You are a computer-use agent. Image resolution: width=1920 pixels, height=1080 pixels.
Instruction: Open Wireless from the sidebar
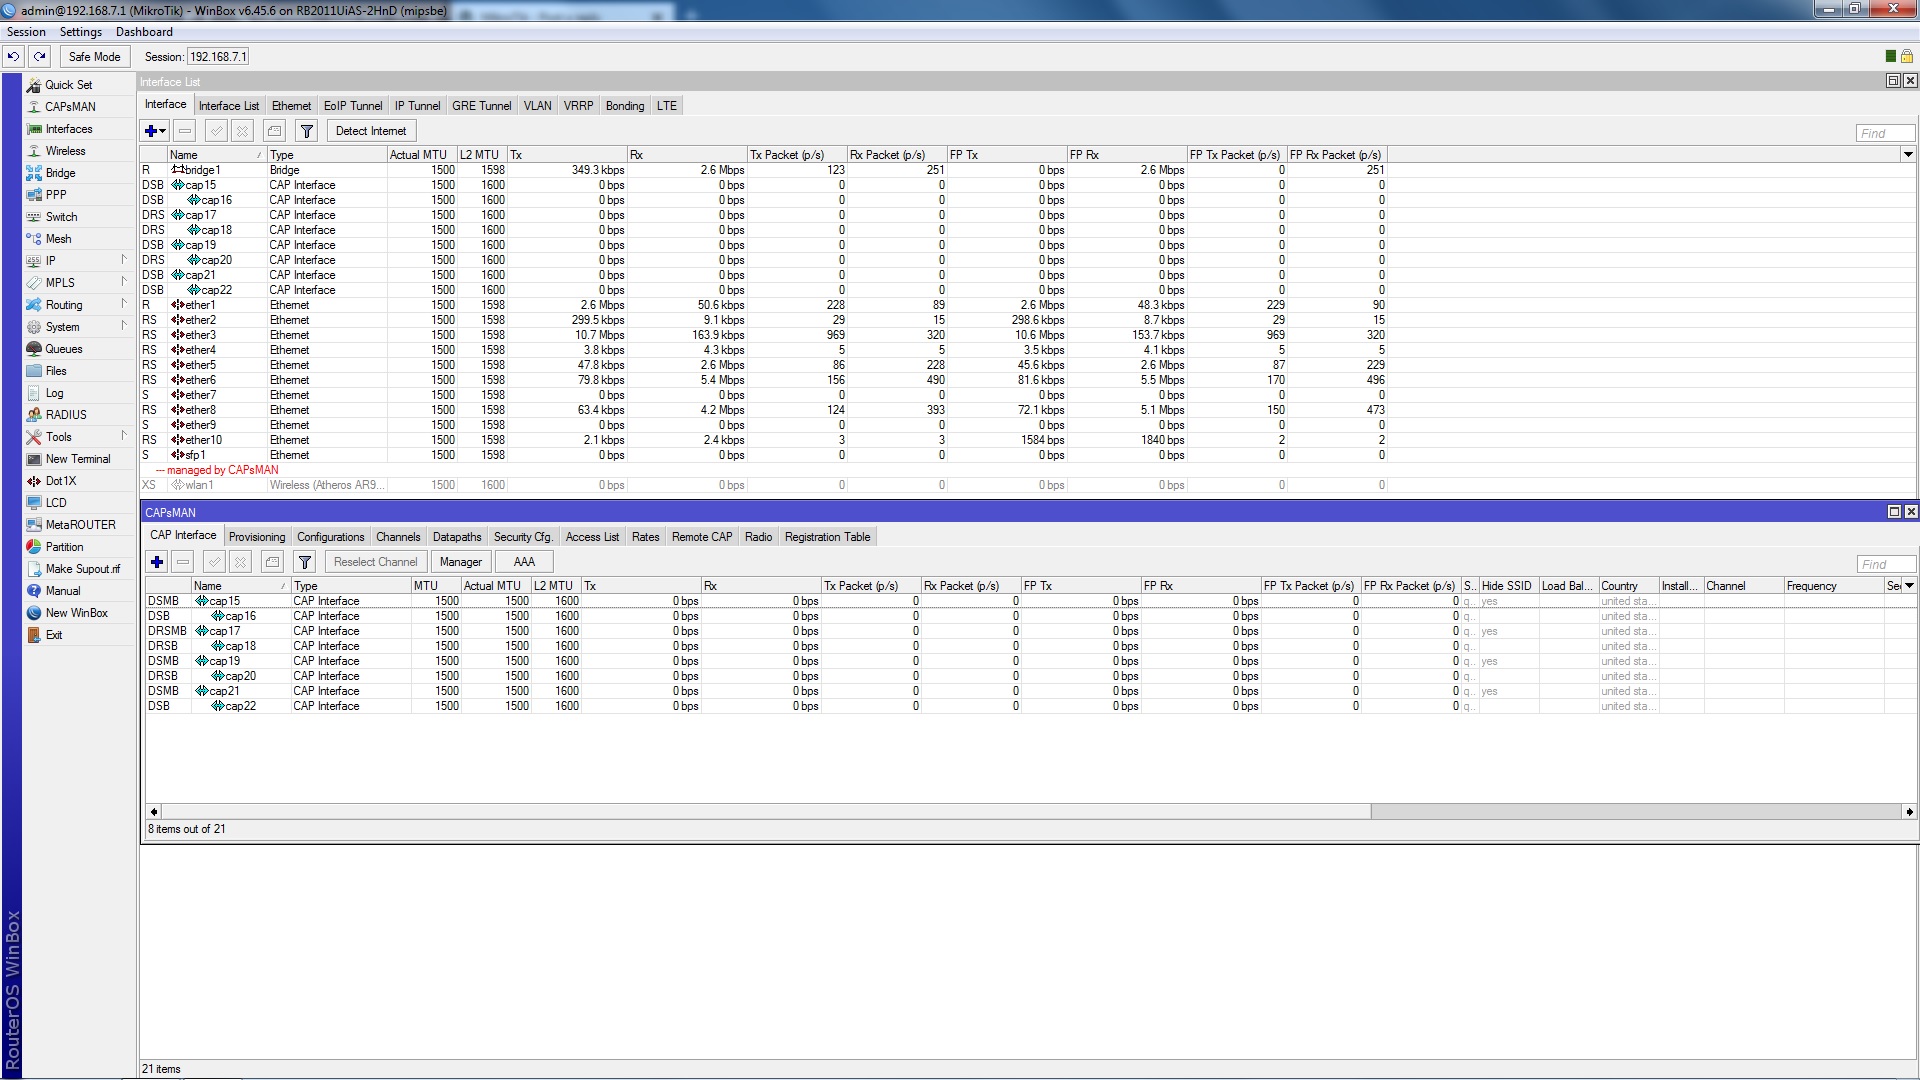[x=65, y=151]
